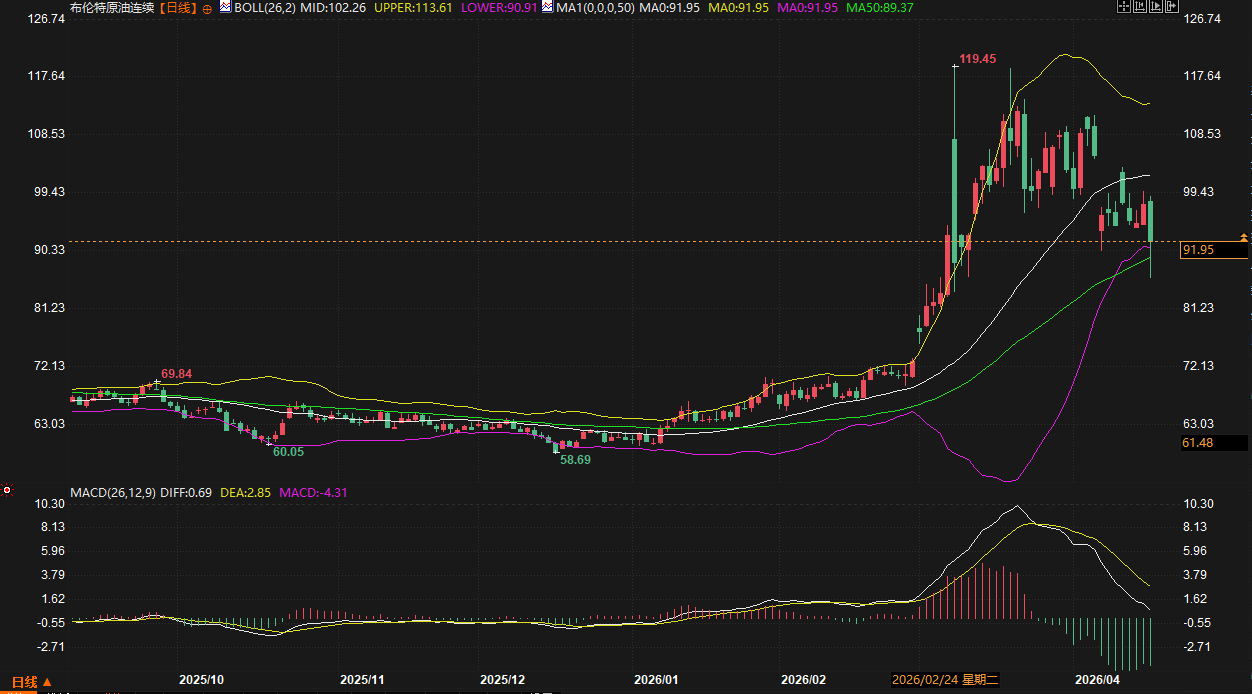Select the 2026/02/24 星期二 date marker
Screen dimensions: 1252x694
pyautogui.click(x=944, y=680)
